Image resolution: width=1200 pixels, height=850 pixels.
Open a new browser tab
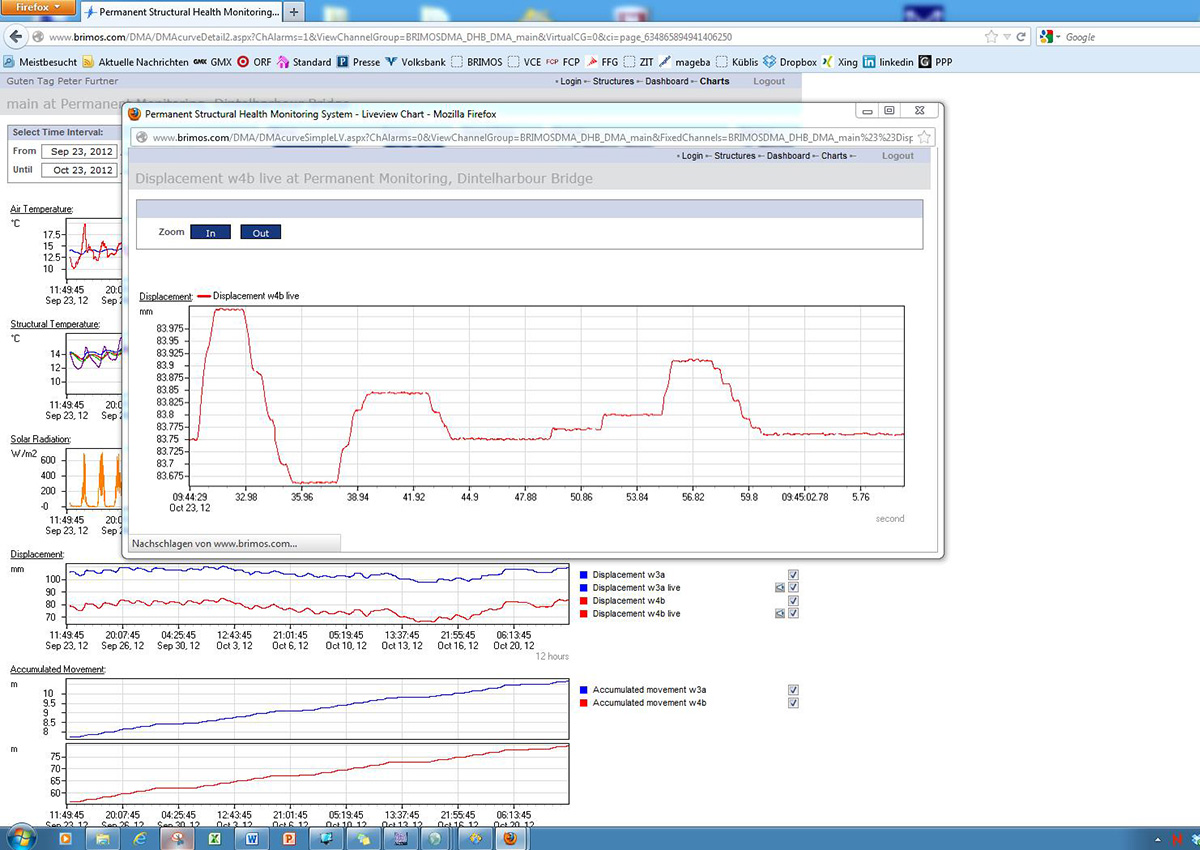pyautogui.click(x=294, y=12)
